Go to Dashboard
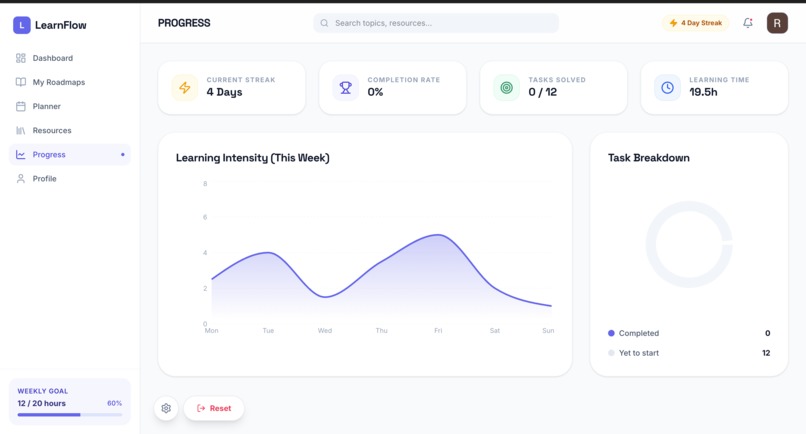 70,58
